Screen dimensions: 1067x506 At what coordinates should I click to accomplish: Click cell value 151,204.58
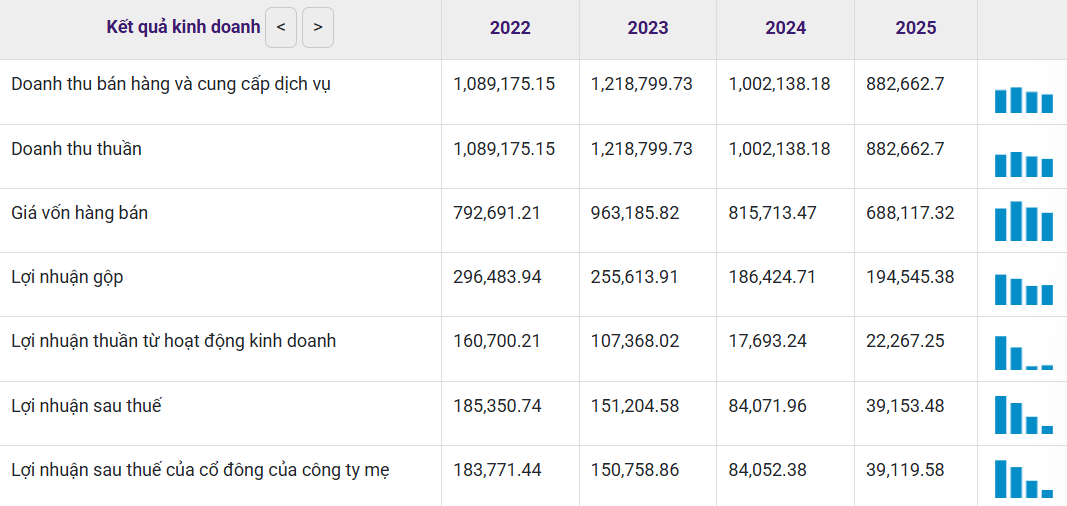click(635, 406)
